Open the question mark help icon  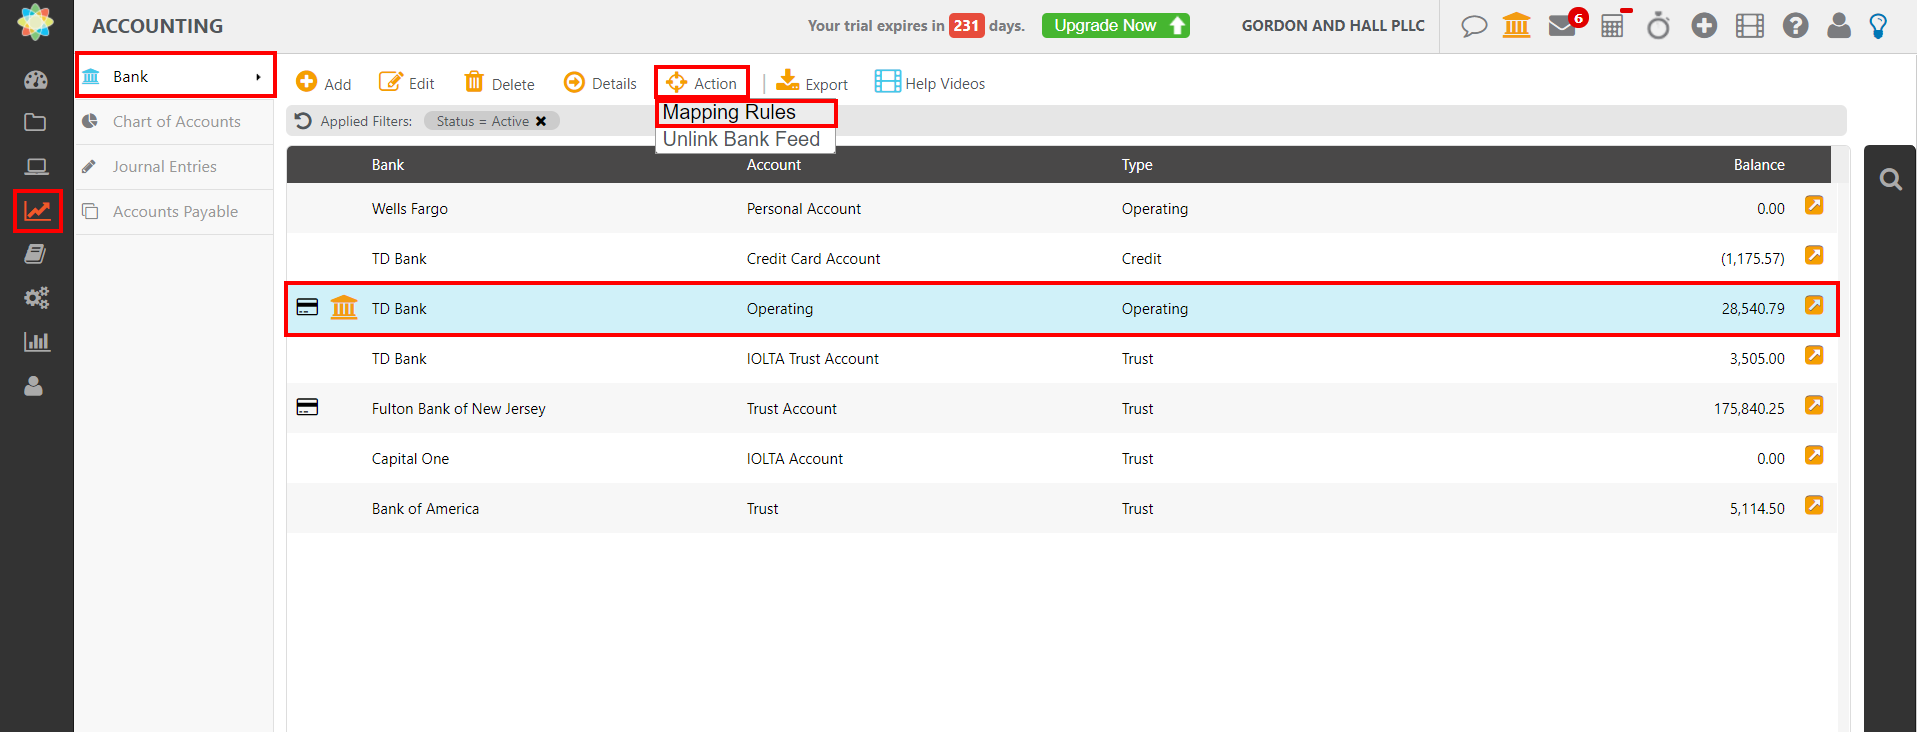[1795, 25]
